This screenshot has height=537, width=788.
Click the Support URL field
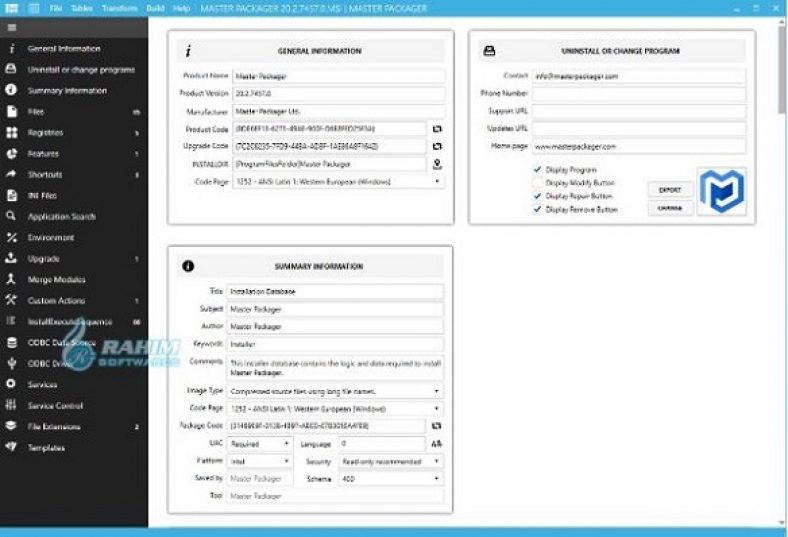tap(639, 111)
